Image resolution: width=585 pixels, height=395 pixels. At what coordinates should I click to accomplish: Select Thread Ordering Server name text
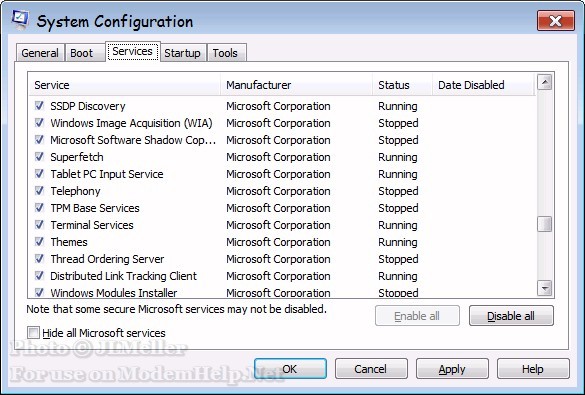[107, 259]
